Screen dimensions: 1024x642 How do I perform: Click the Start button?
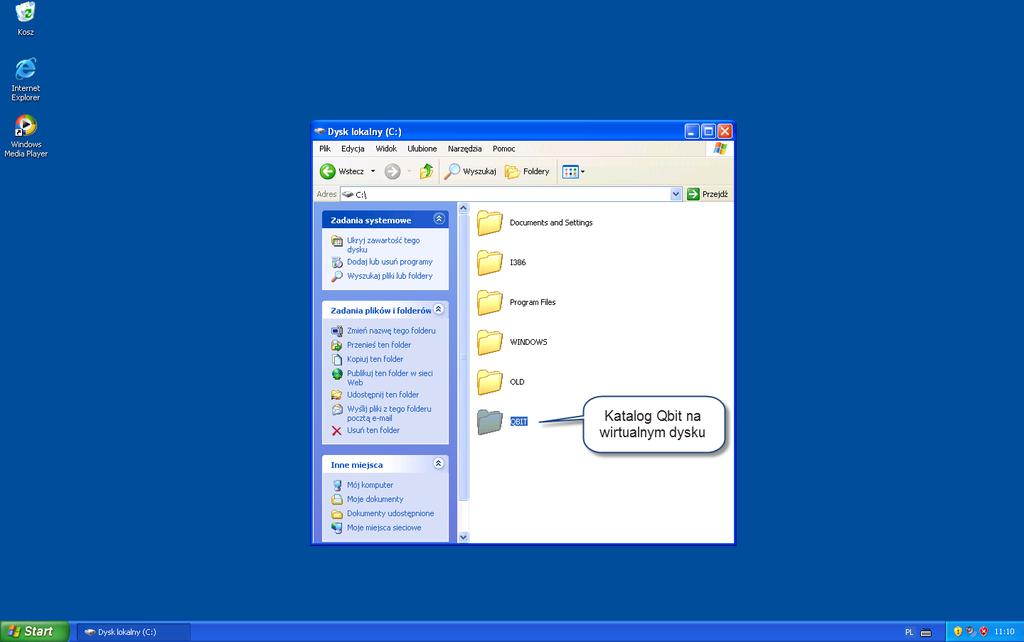[x=35, y=632]
